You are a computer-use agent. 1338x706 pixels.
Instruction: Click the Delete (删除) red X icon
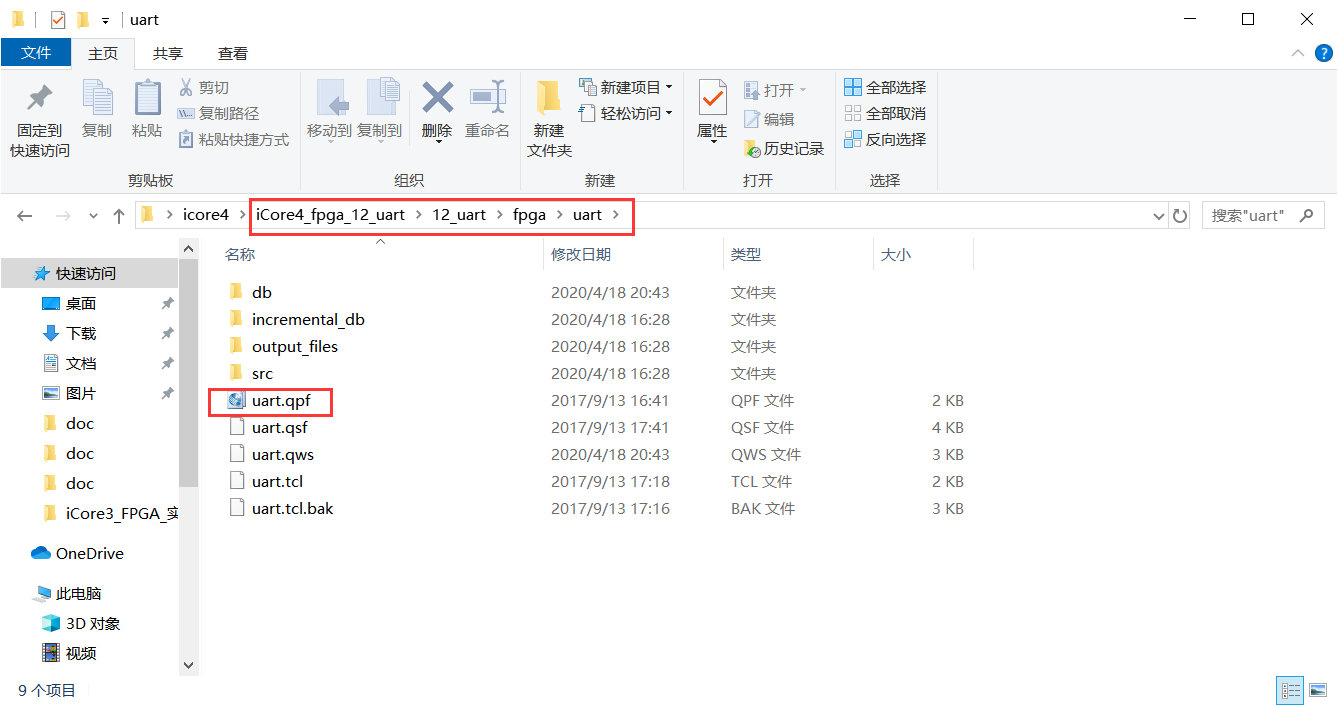pos(437,100)
